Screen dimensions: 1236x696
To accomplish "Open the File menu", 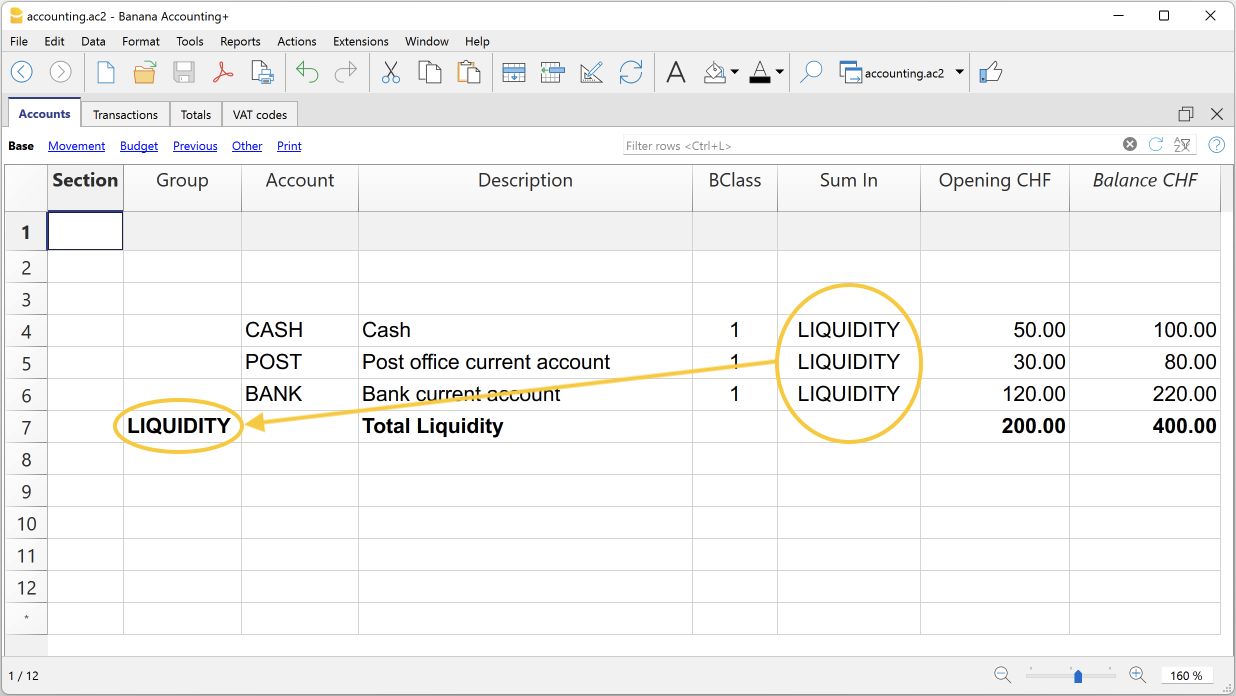I will pos(19,41).
